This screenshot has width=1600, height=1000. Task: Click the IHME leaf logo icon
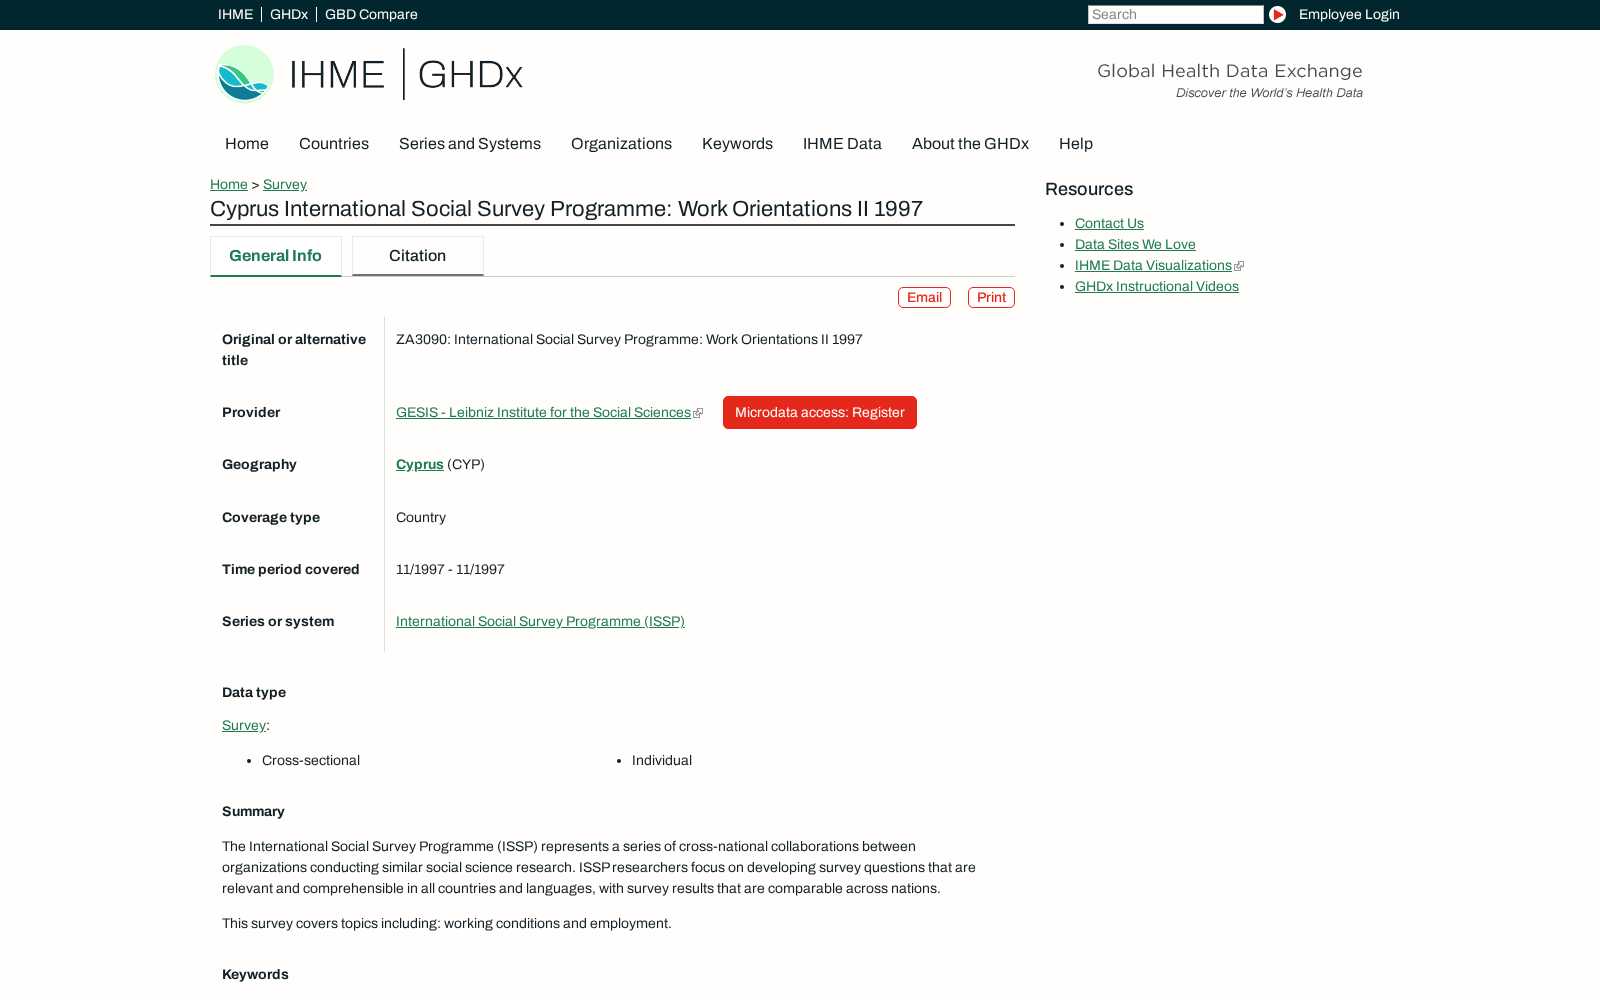click(x=244, y=74)
